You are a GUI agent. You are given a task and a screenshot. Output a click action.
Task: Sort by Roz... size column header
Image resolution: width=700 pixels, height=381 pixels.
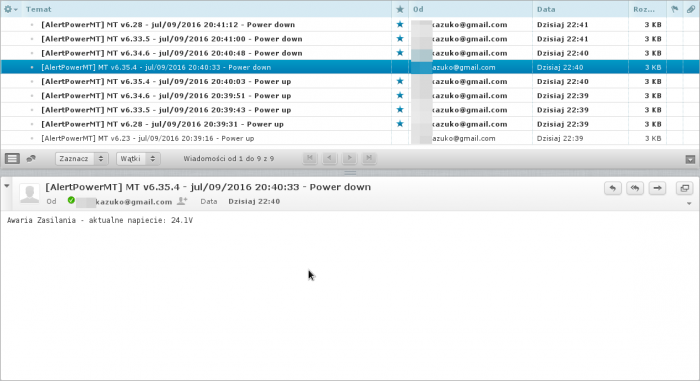(x=644, y=9)
